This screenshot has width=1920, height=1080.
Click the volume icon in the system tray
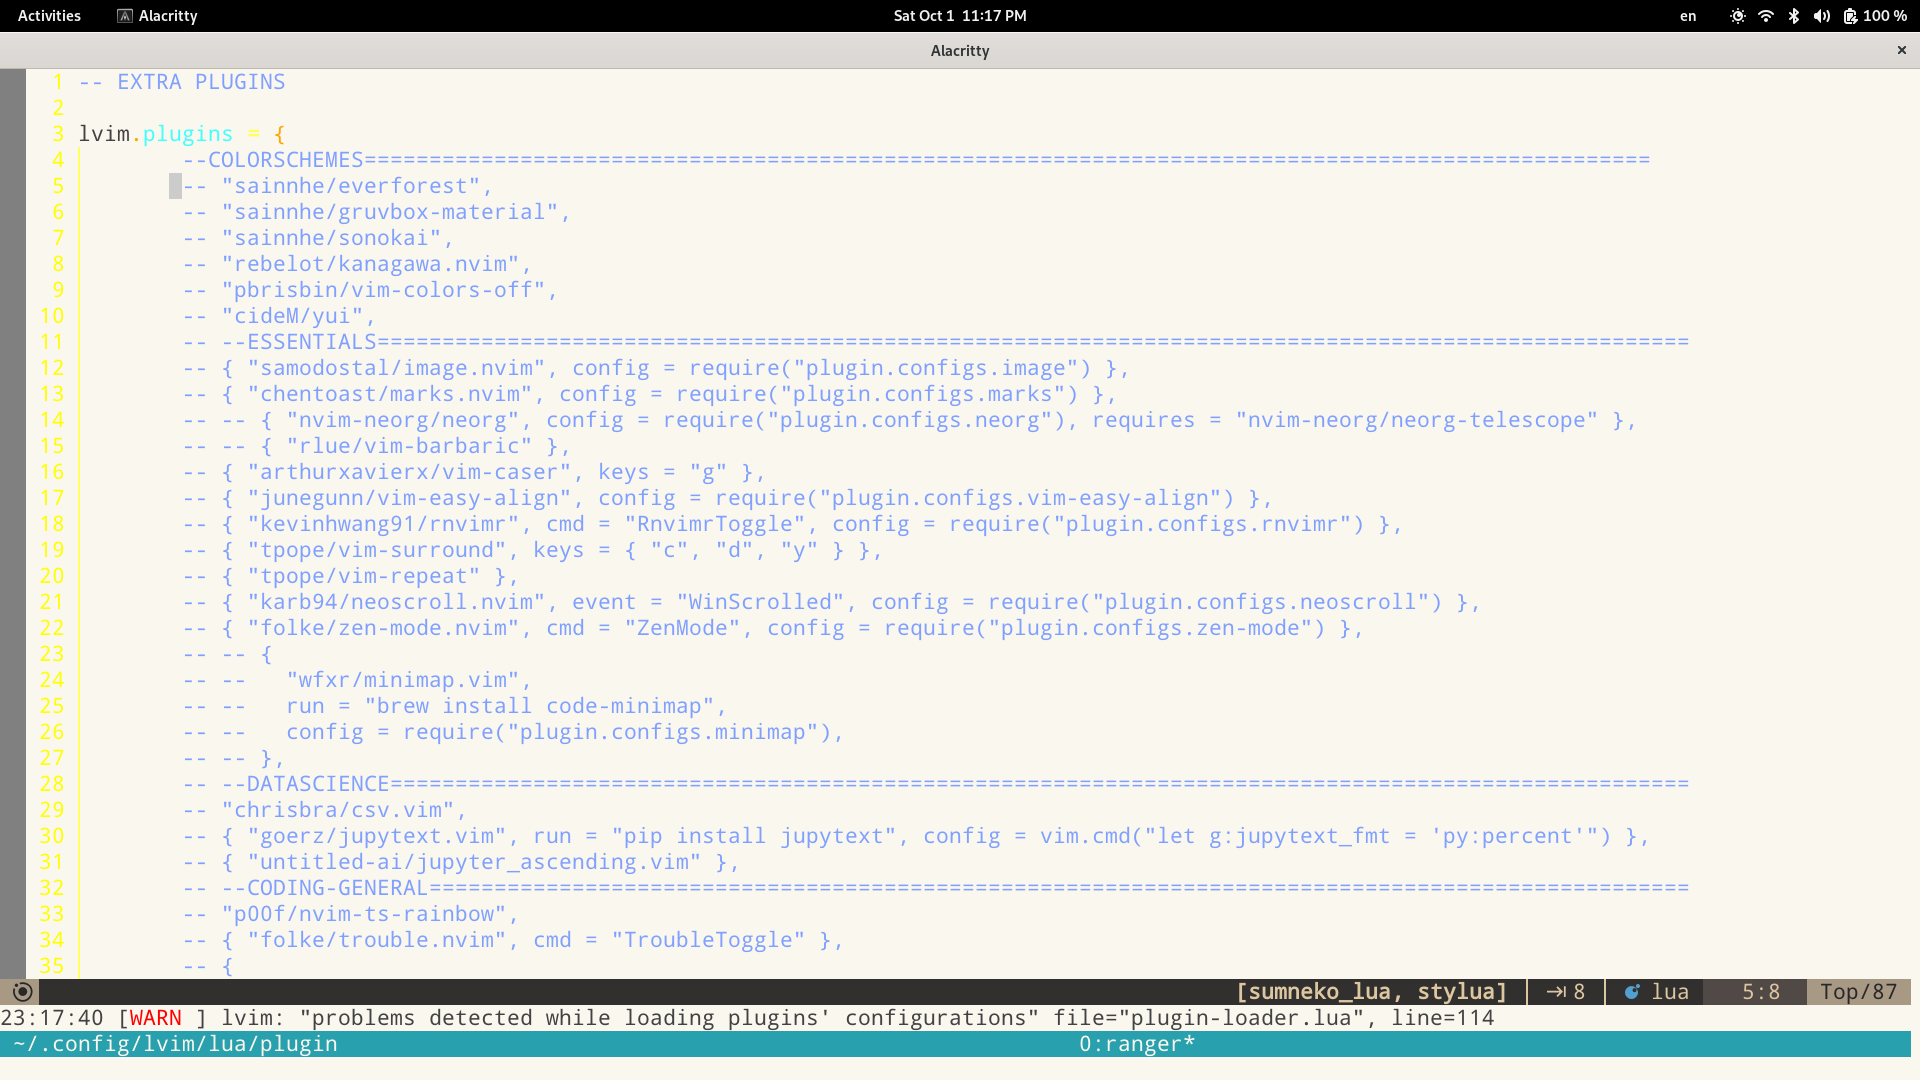1822,16
